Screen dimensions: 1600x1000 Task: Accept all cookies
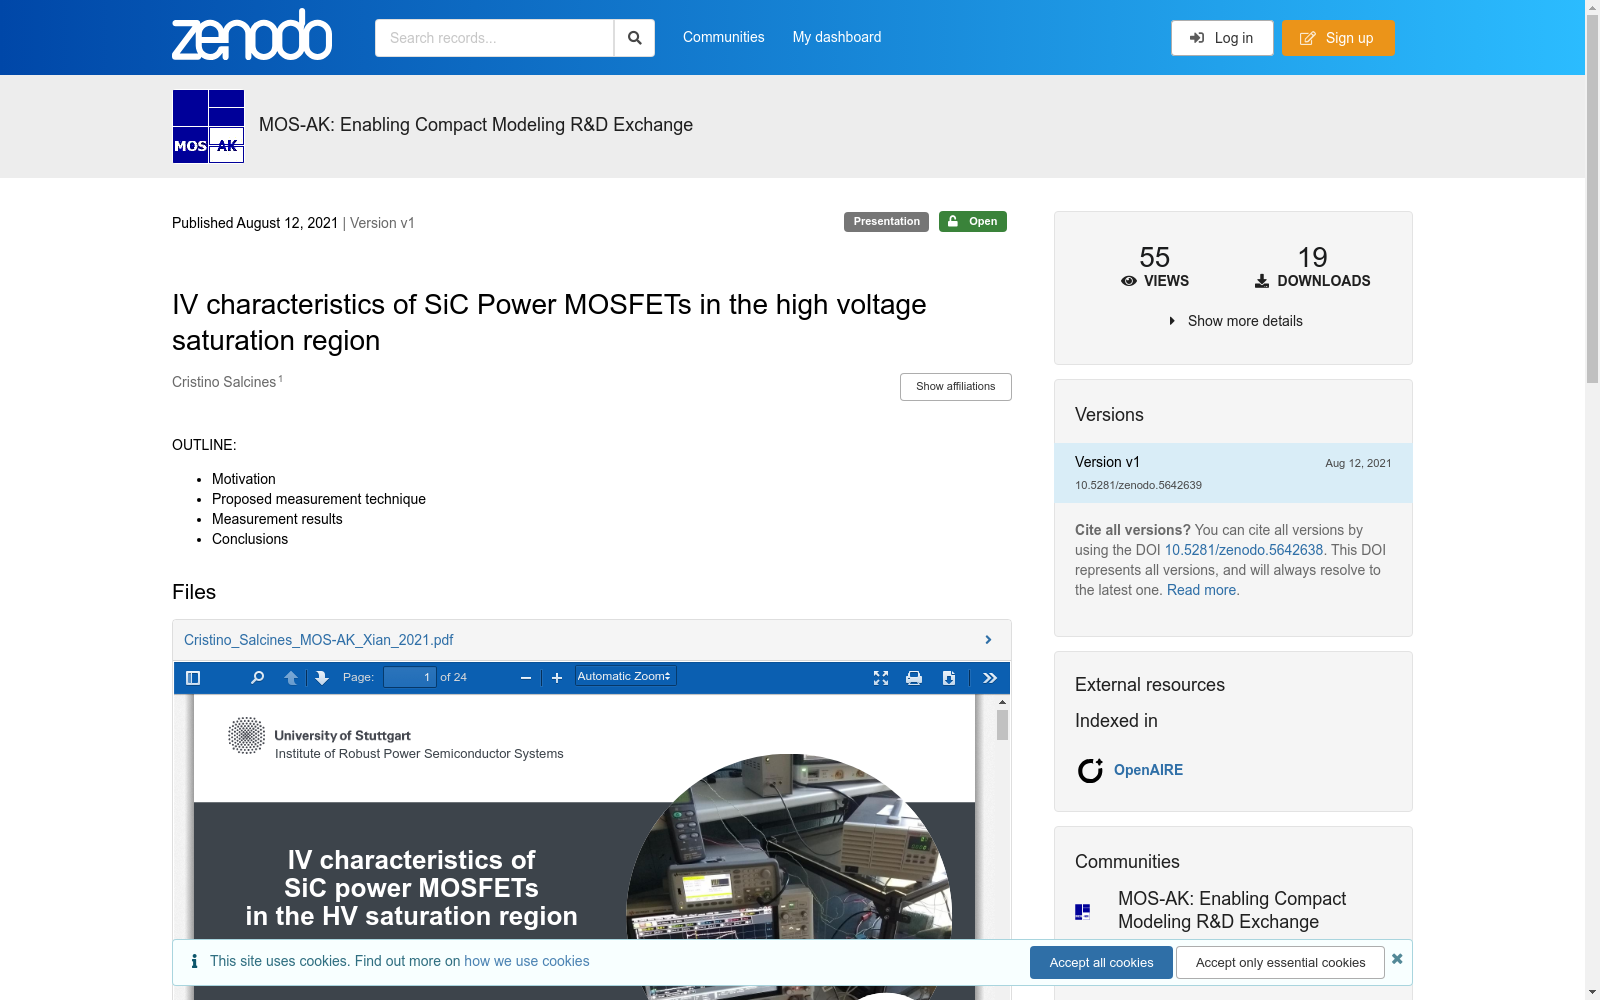(x=1101, y=963)
